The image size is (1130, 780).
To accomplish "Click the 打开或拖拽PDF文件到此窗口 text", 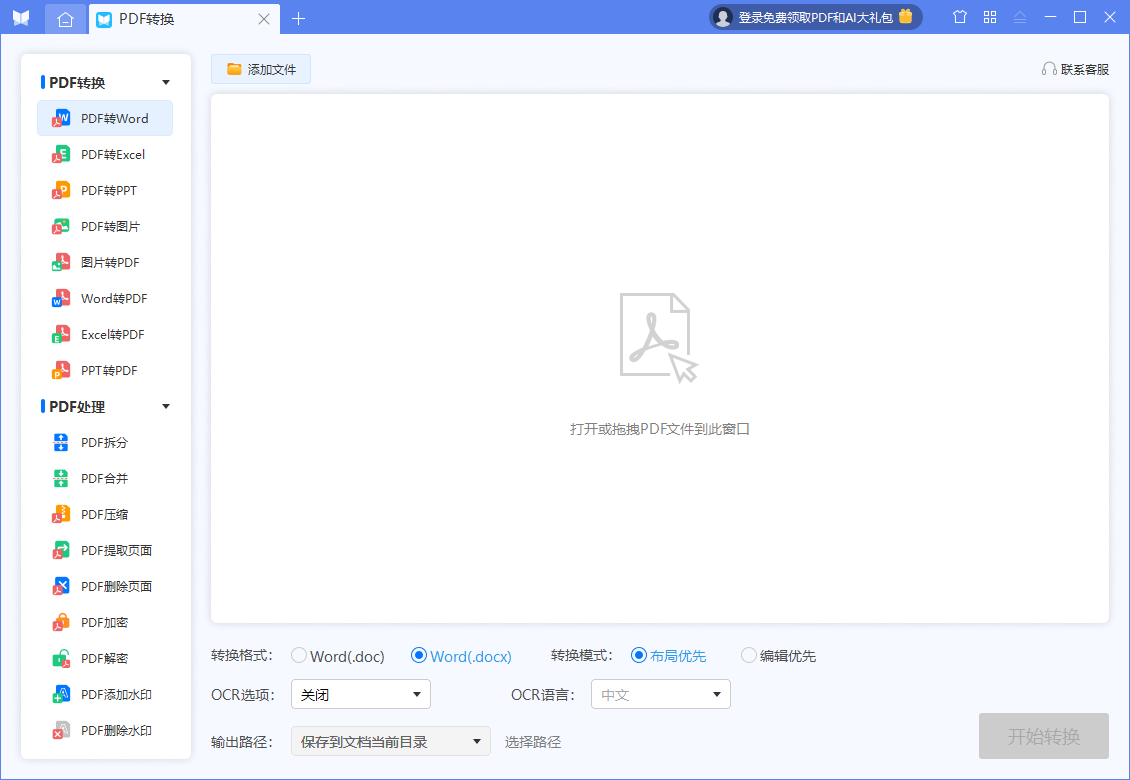I will (659, 429).
